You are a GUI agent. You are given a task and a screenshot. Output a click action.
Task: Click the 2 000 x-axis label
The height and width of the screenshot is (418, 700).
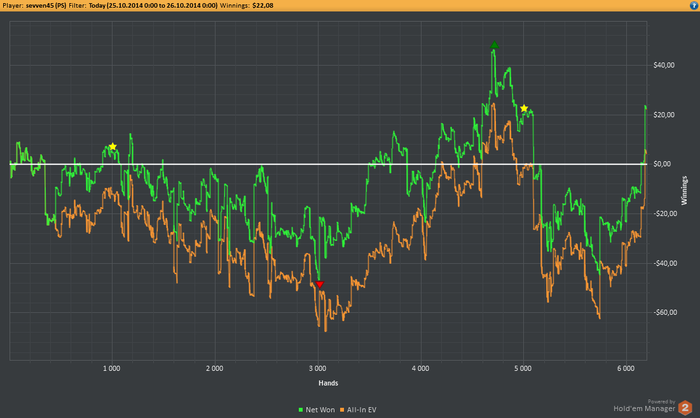(215, 368)
